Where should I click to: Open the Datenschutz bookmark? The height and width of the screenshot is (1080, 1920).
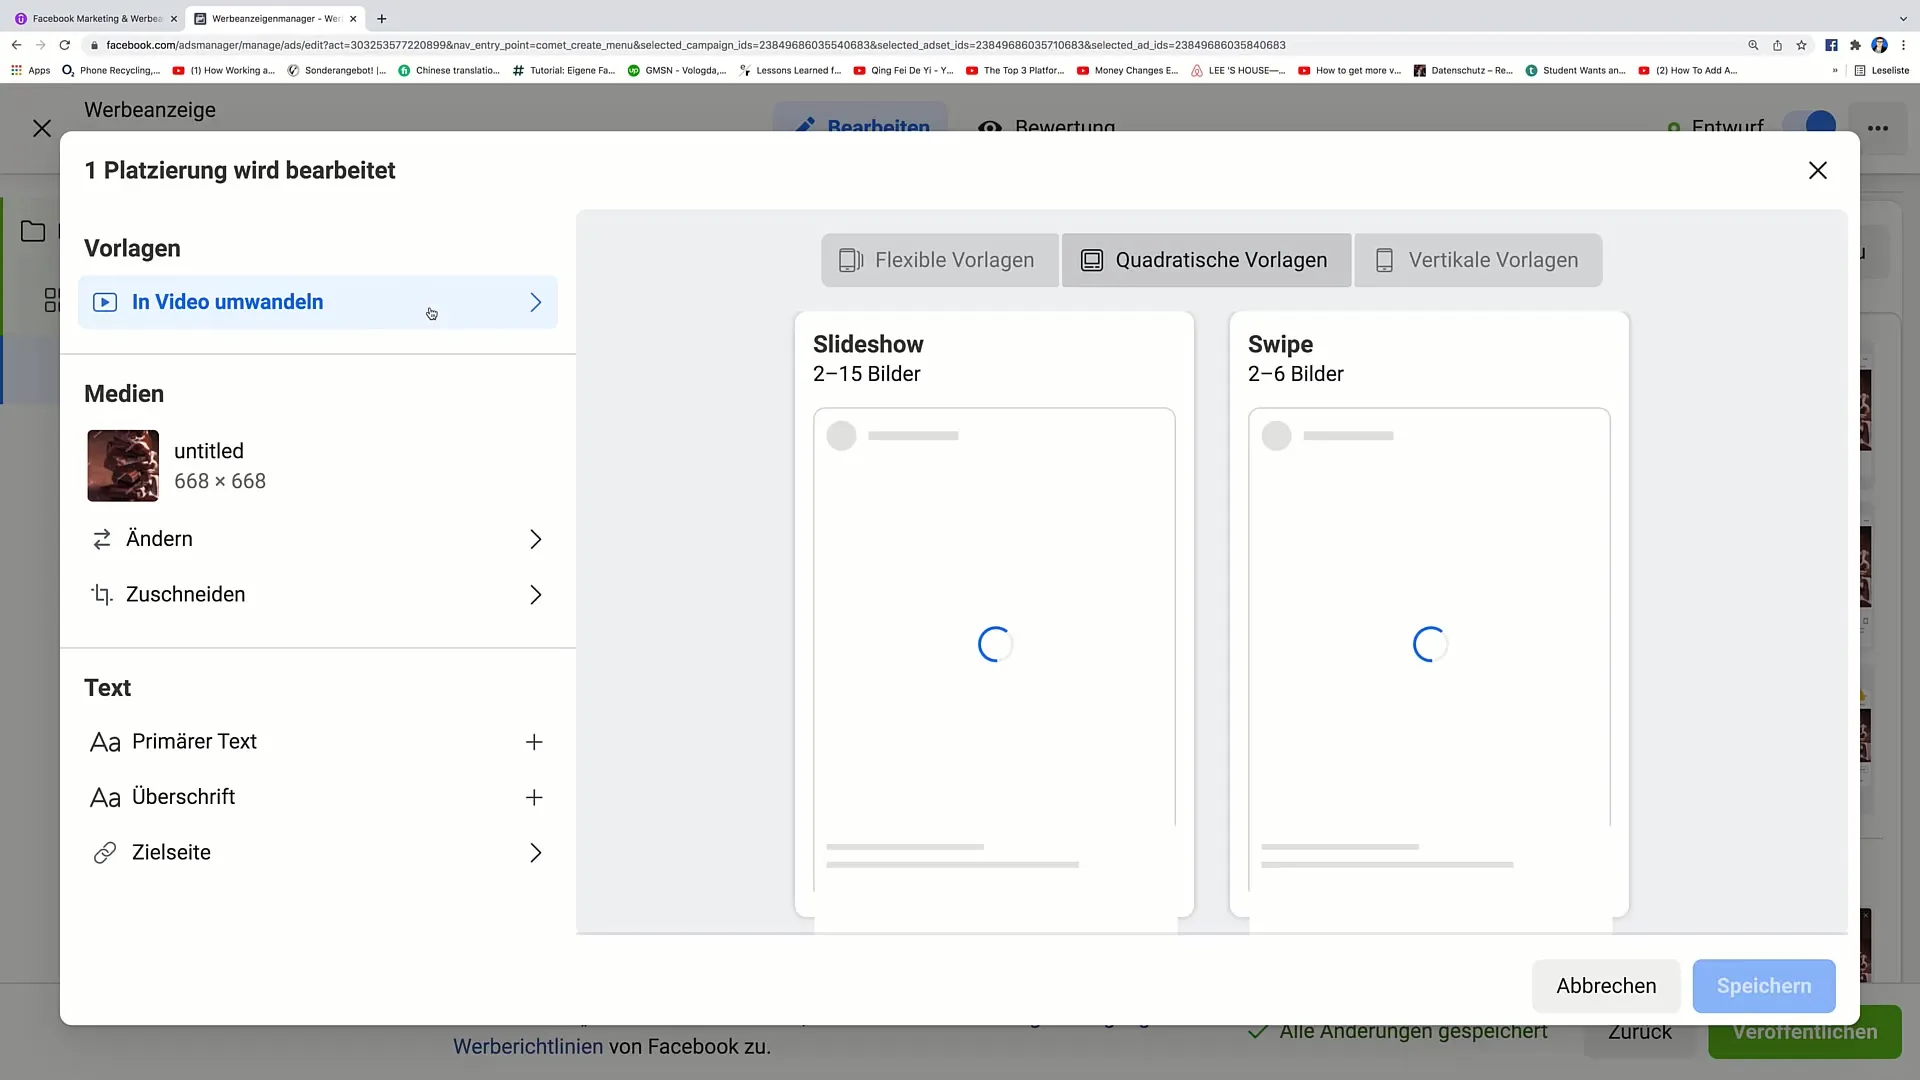(x=1463, y=70)
